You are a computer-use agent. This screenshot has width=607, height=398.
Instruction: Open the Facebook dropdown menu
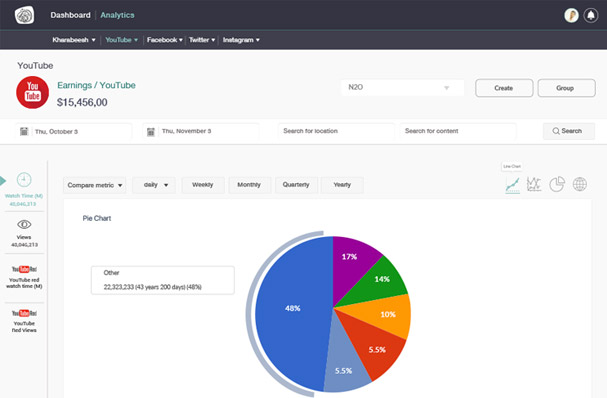click(x=165, y=40)
